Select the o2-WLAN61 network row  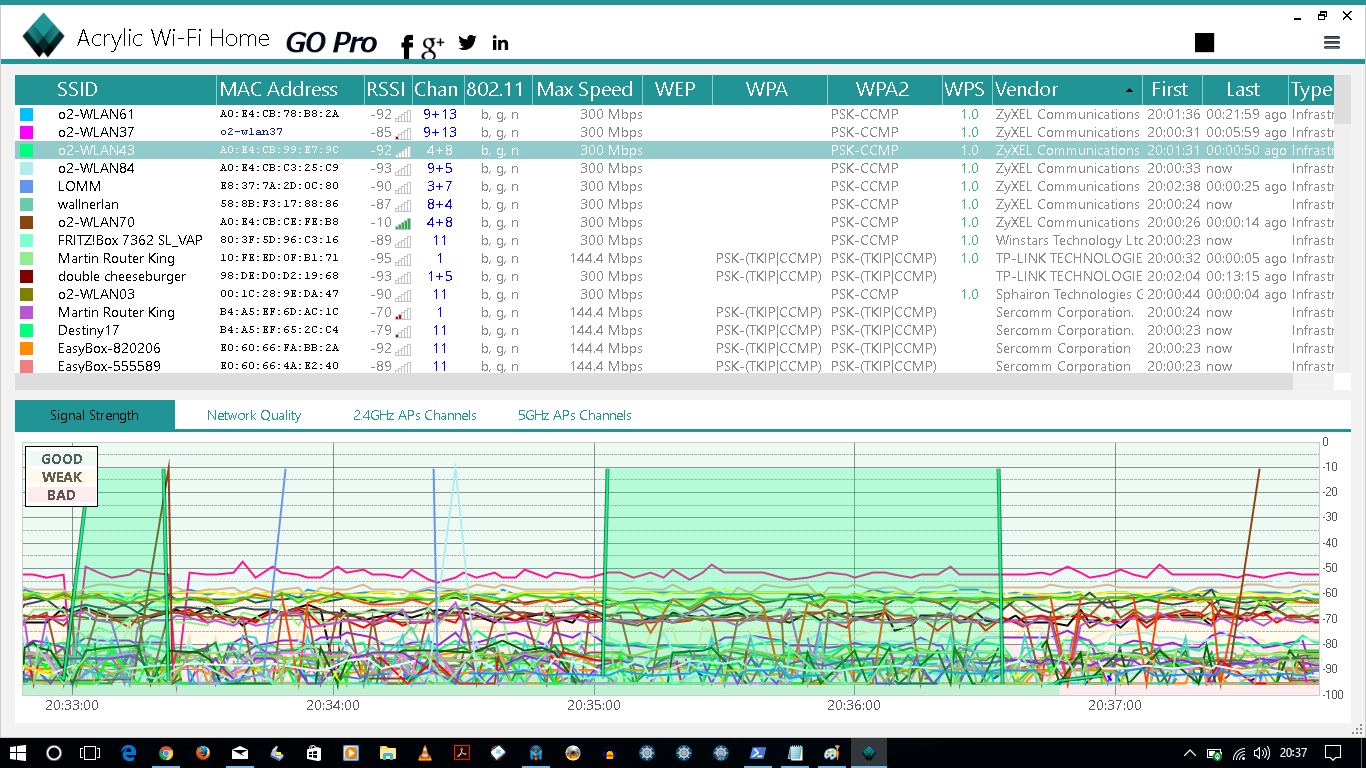pyautogui.click(x=675, y=114)
